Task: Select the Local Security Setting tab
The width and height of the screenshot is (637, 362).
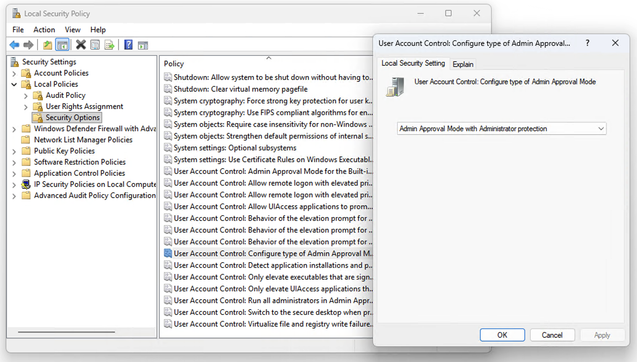Action: [x=413, y=63]
